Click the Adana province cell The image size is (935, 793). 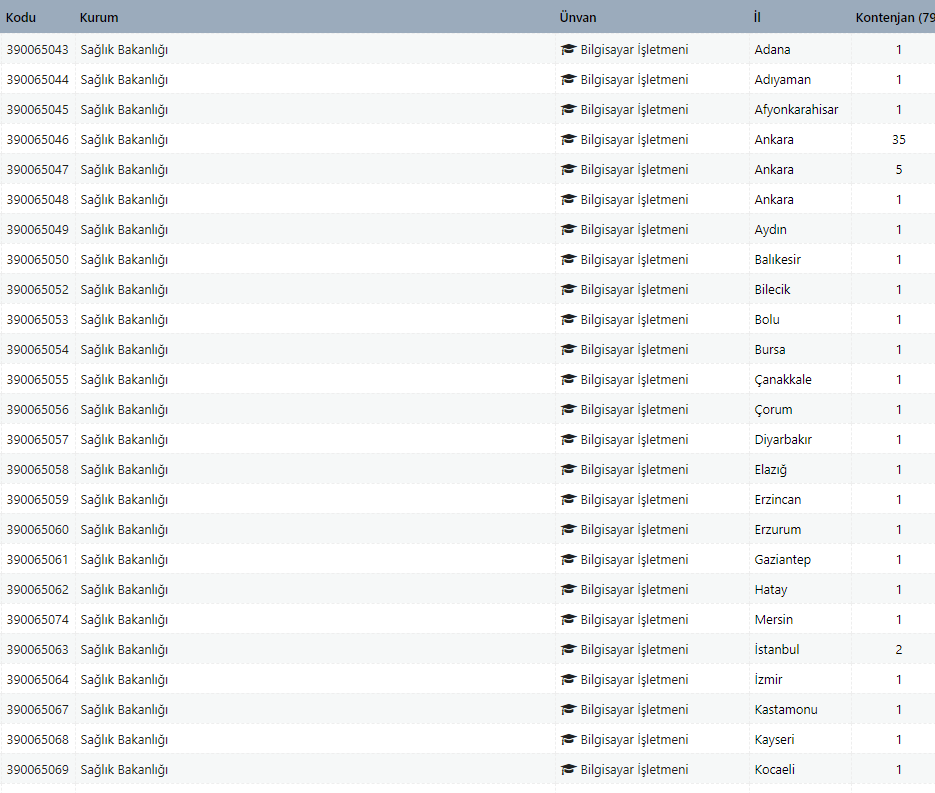click(772, 49)
